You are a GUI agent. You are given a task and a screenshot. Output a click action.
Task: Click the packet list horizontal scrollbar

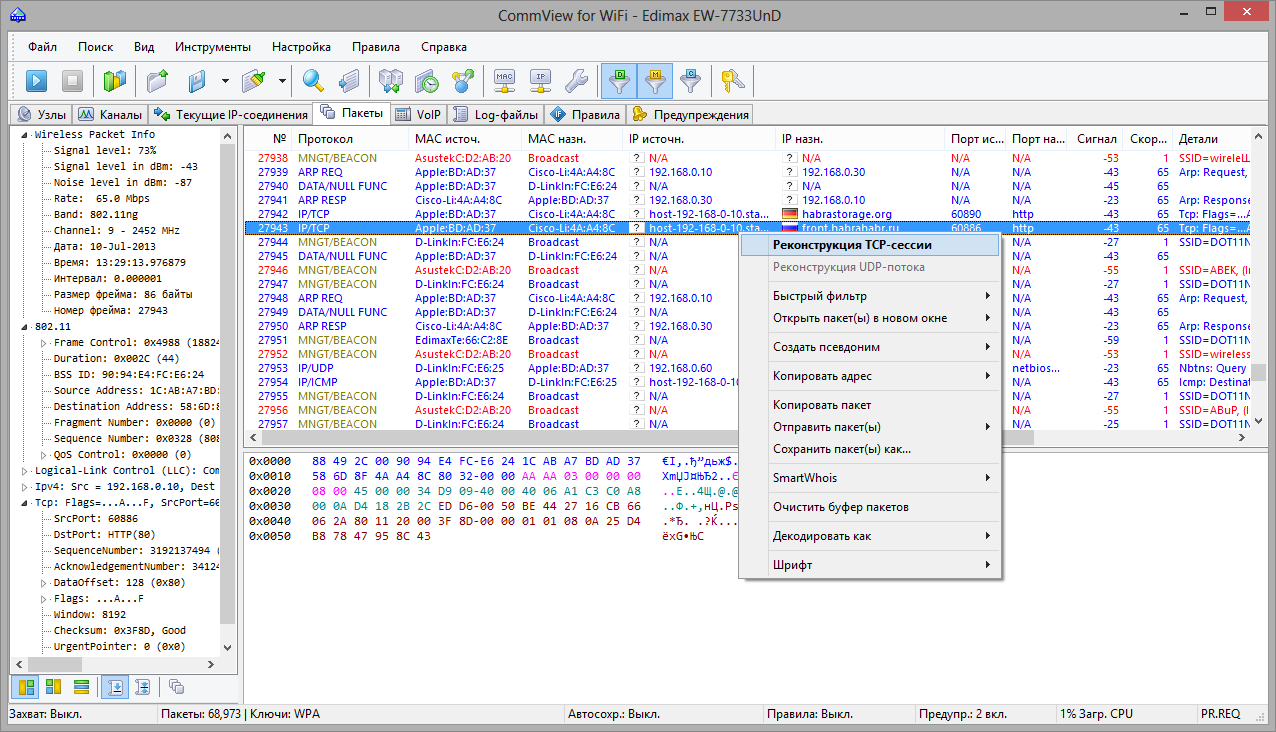[x=748, y=437]
